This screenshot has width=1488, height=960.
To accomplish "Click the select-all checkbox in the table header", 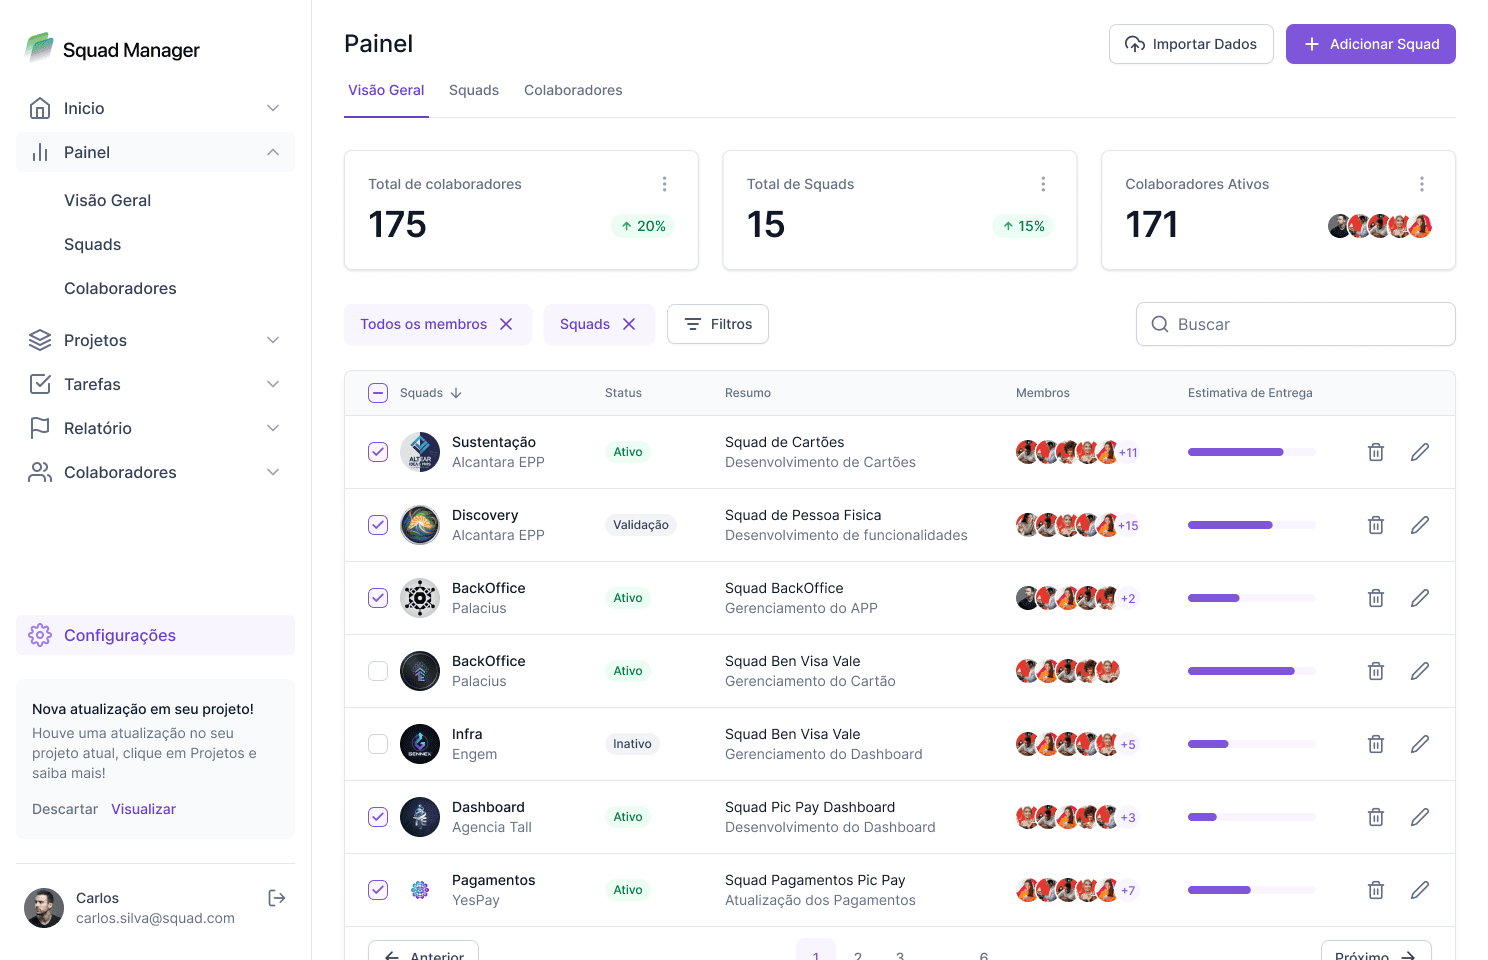I will coord(378,392).
